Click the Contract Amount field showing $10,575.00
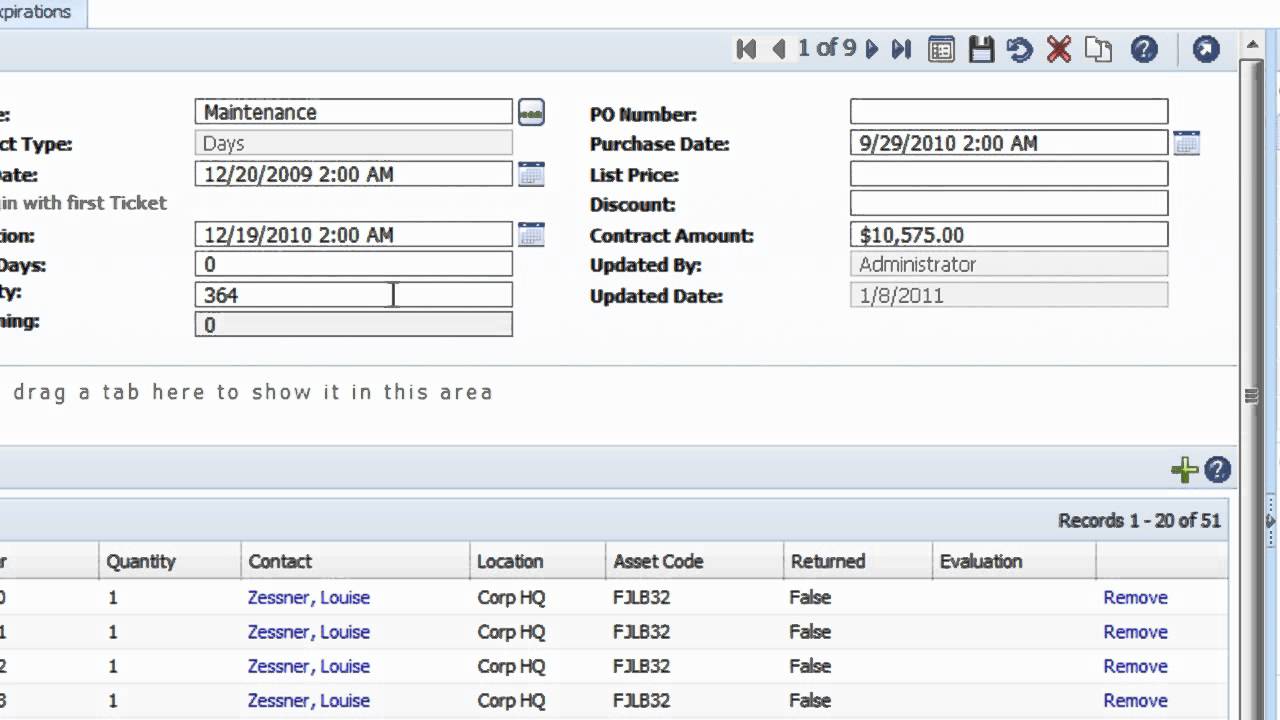 point(1009,235)
